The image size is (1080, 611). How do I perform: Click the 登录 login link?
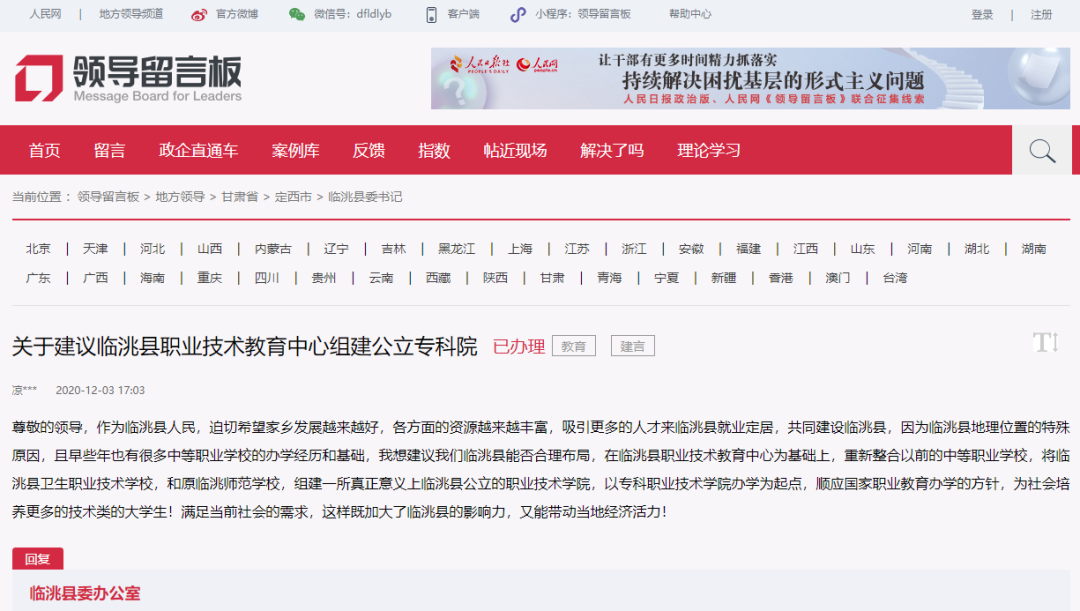click(x=982, y=15)
